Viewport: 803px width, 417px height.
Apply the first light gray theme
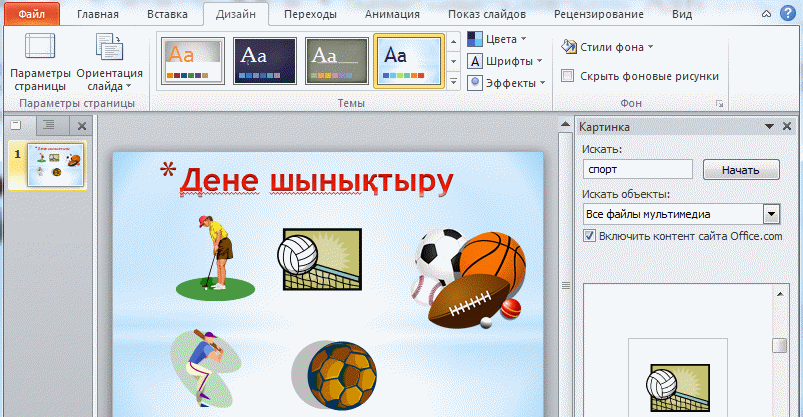pyautogui.click(x=193, y=61)
